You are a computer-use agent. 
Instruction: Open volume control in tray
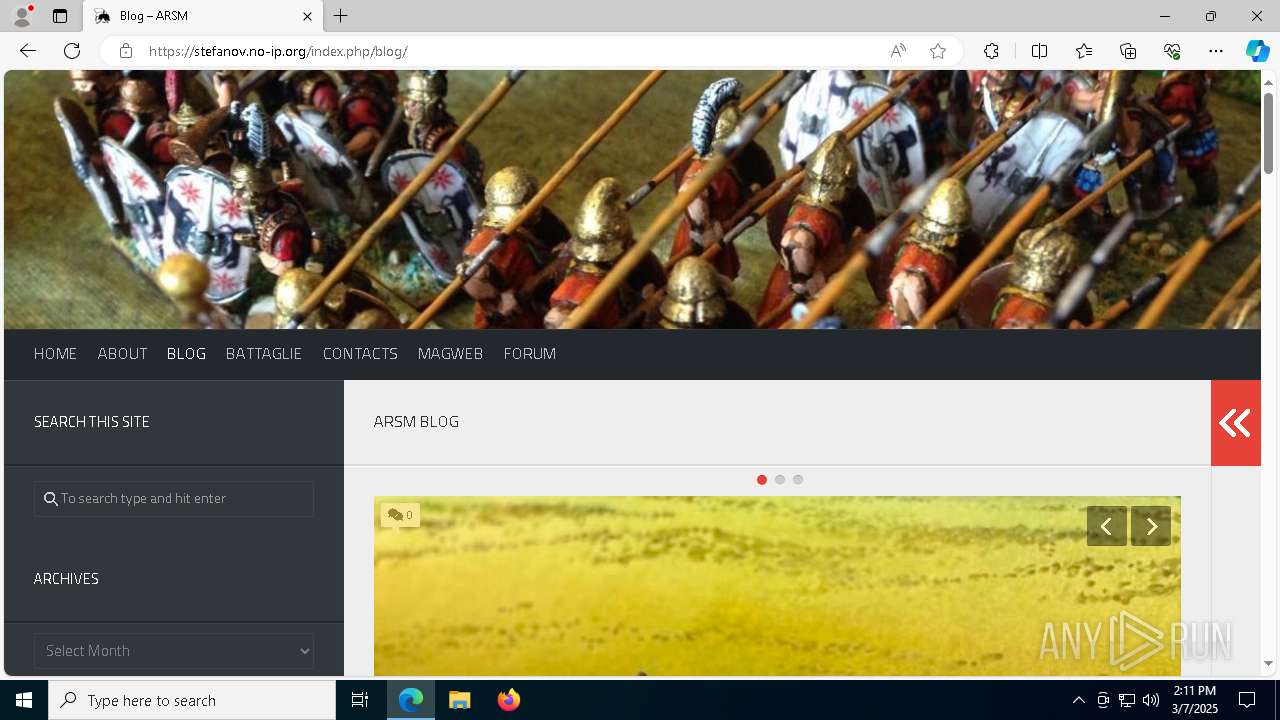point(1151,700)
